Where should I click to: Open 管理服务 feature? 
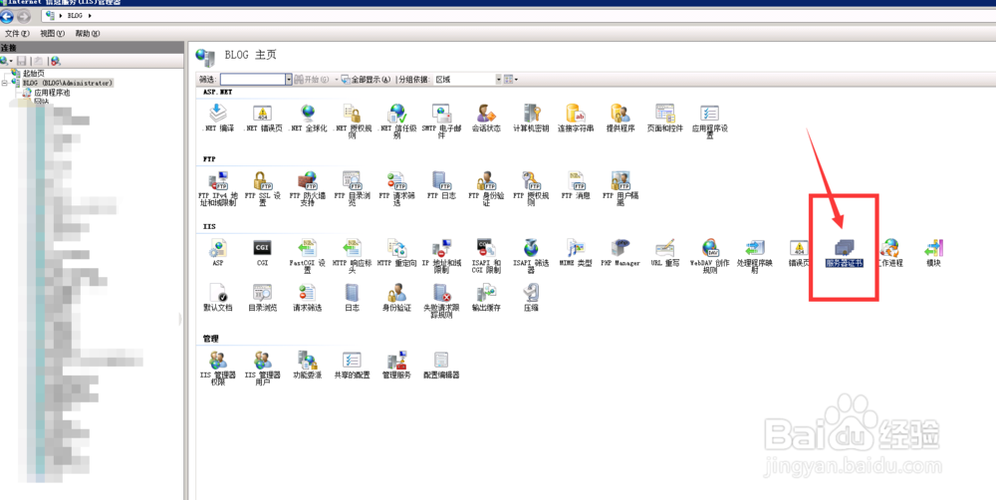[397, 365]
